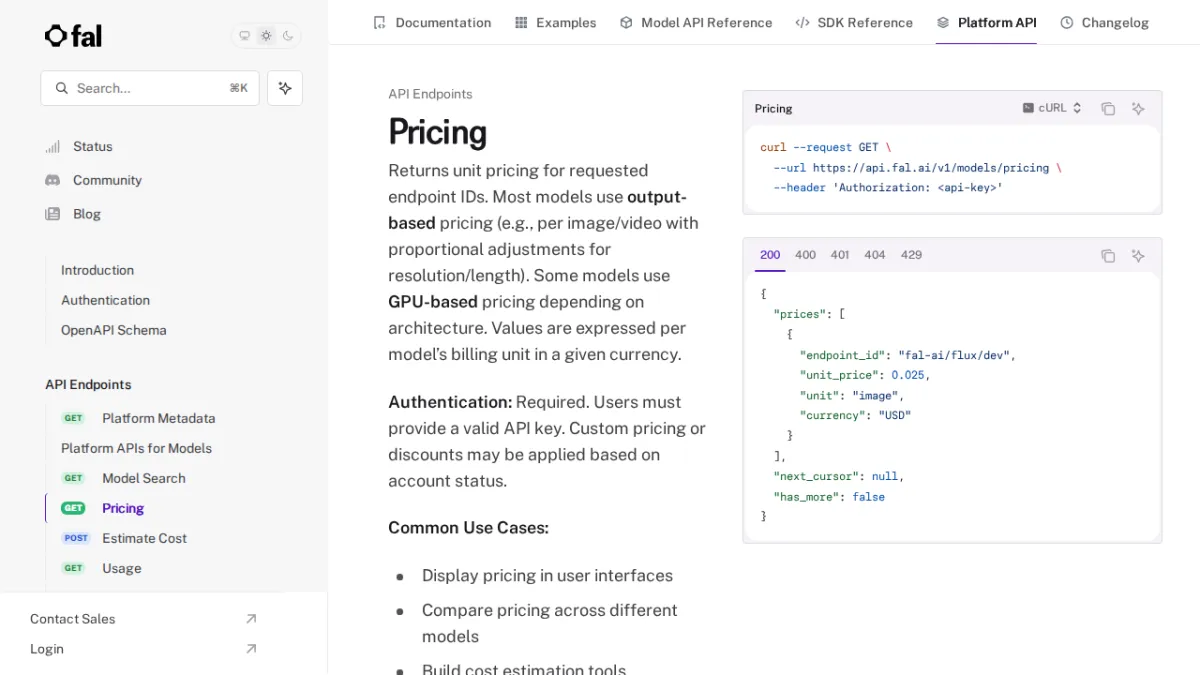Viewport: 1200px width, 675px height.
Task: Copy the Pricing cURL request code
Action: click(x=1108, y=108)
